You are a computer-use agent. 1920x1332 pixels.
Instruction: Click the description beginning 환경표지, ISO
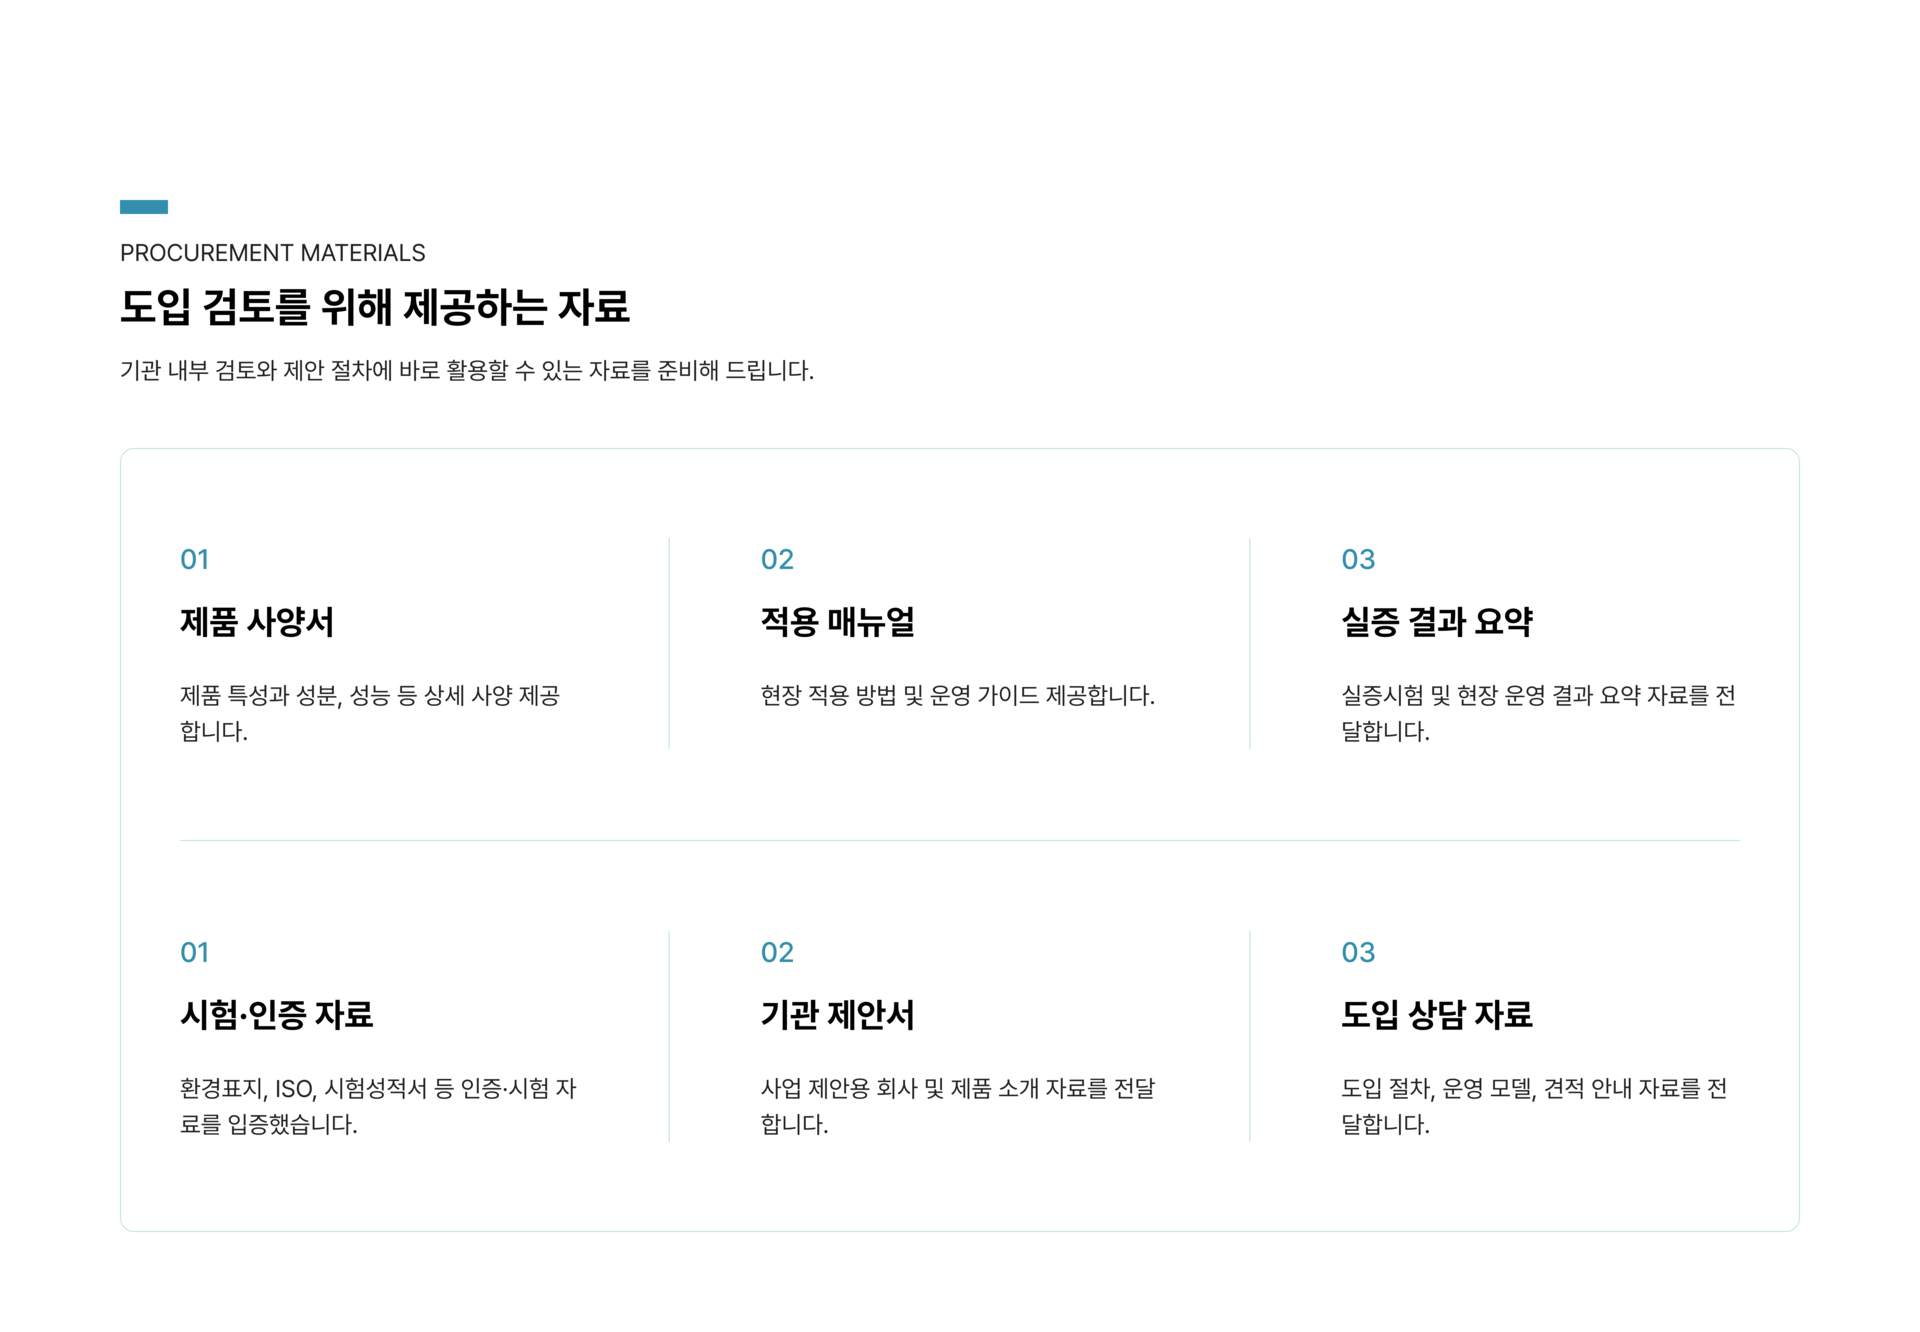coord(378,1106)
